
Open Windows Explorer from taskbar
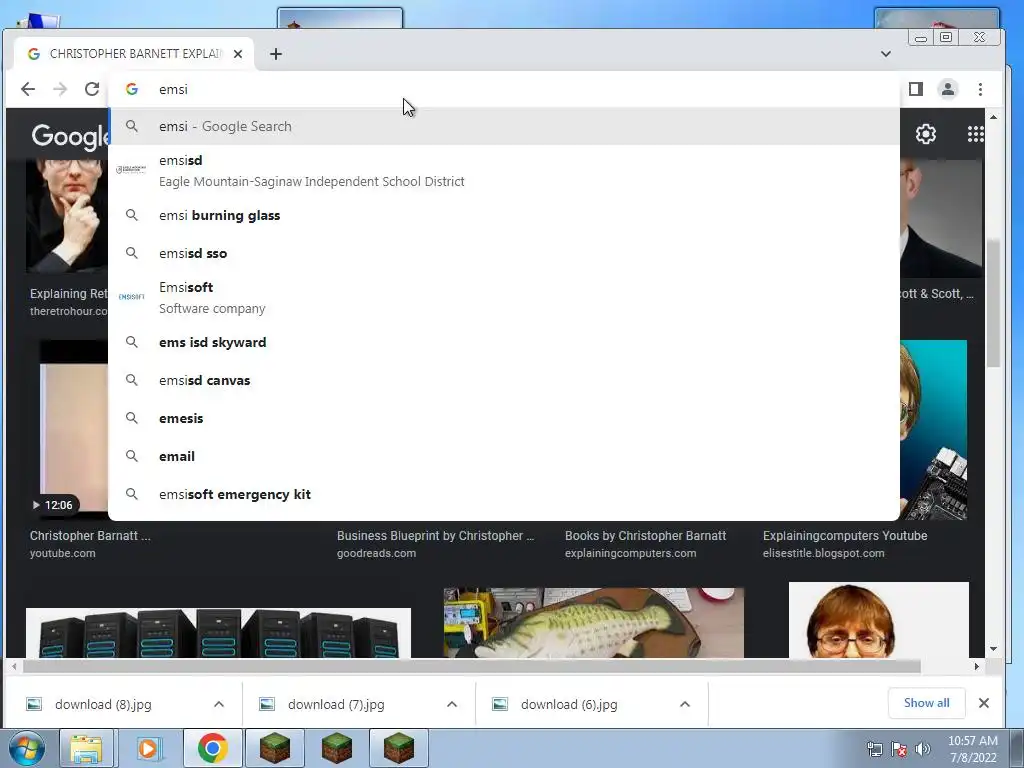86,748
